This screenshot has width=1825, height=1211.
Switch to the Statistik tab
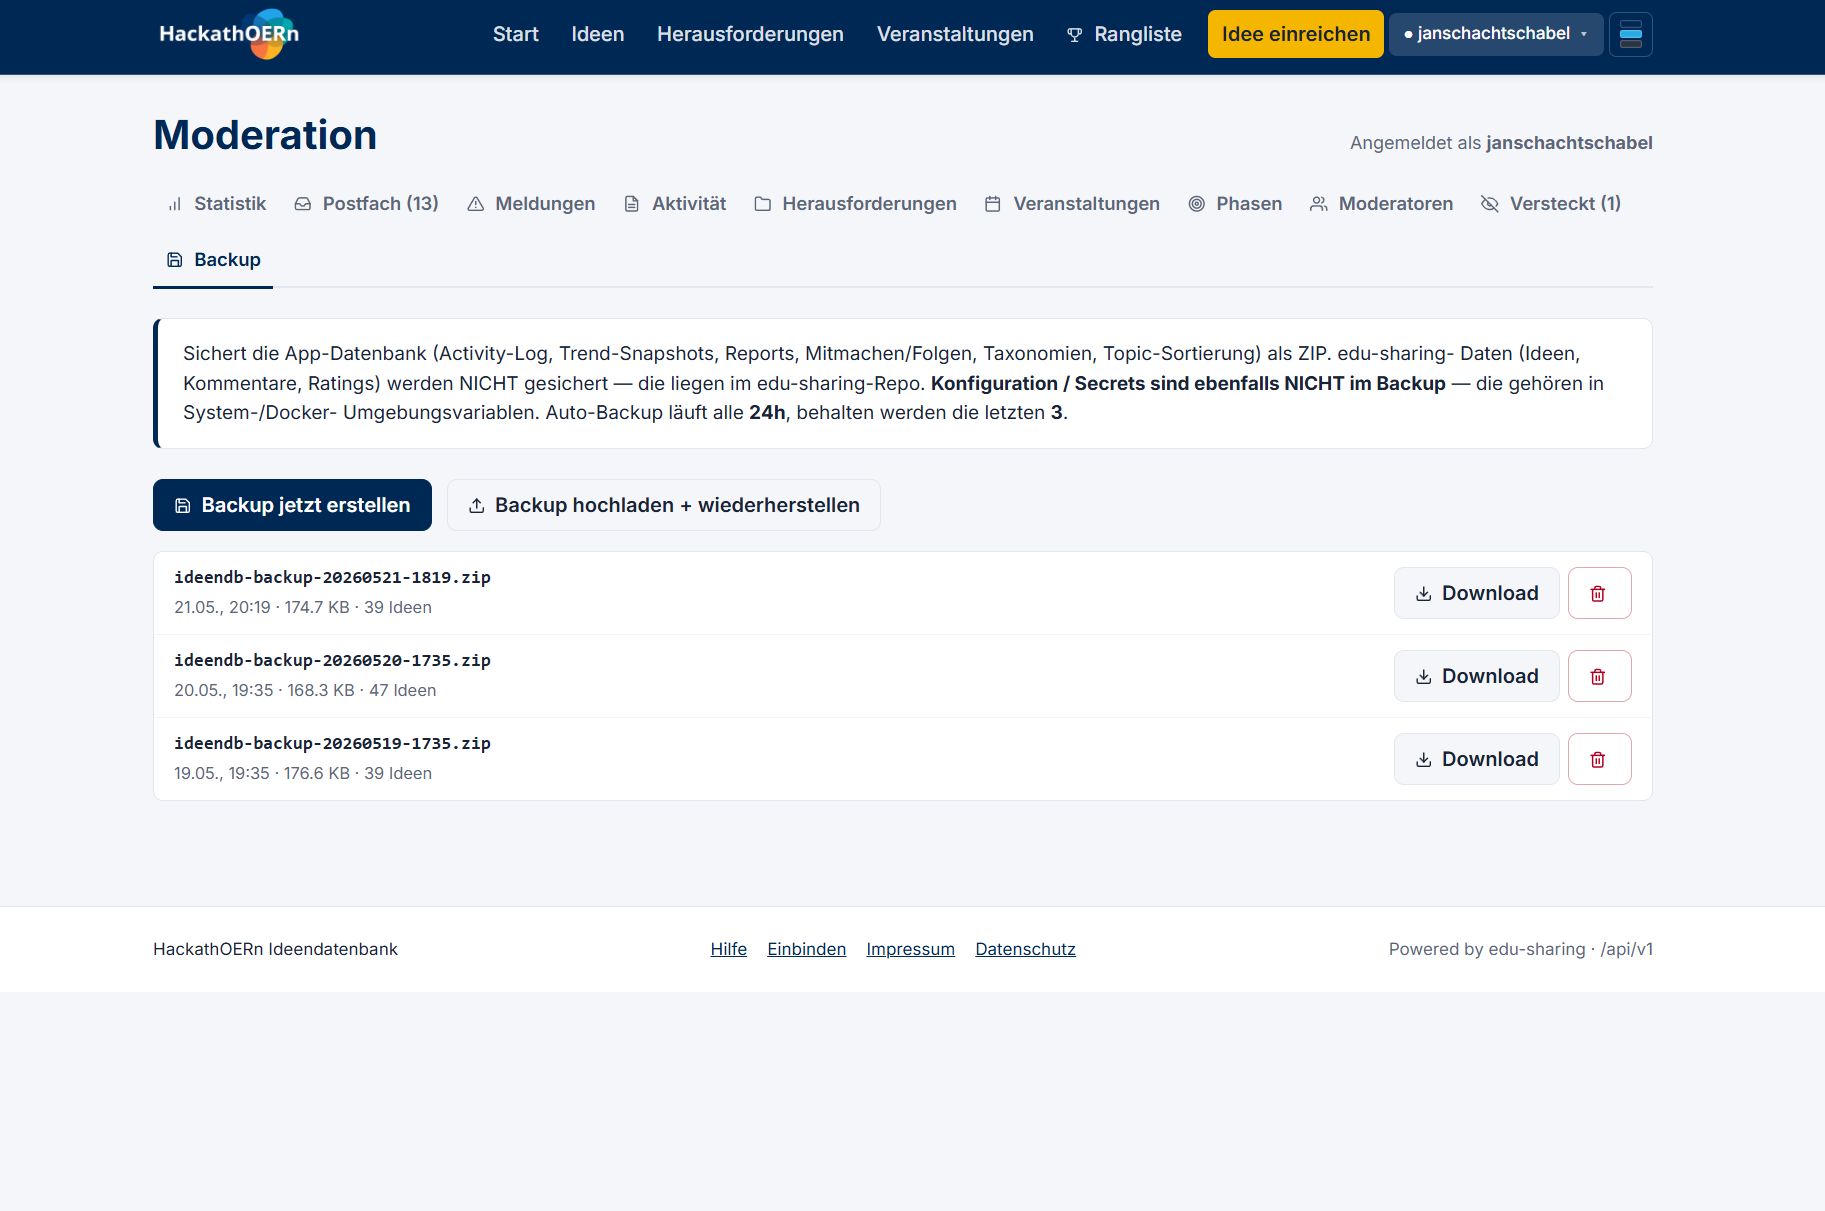tap(216, 204)
